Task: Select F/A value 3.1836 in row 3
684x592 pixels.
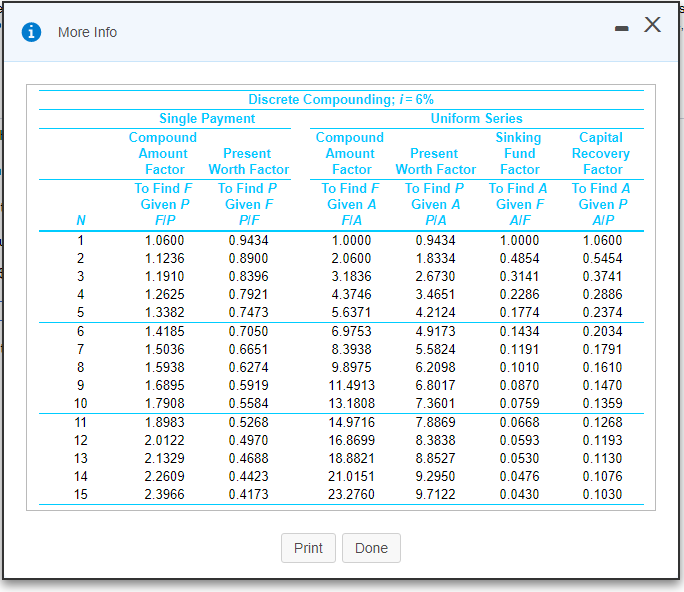Action: pos(351,276)
